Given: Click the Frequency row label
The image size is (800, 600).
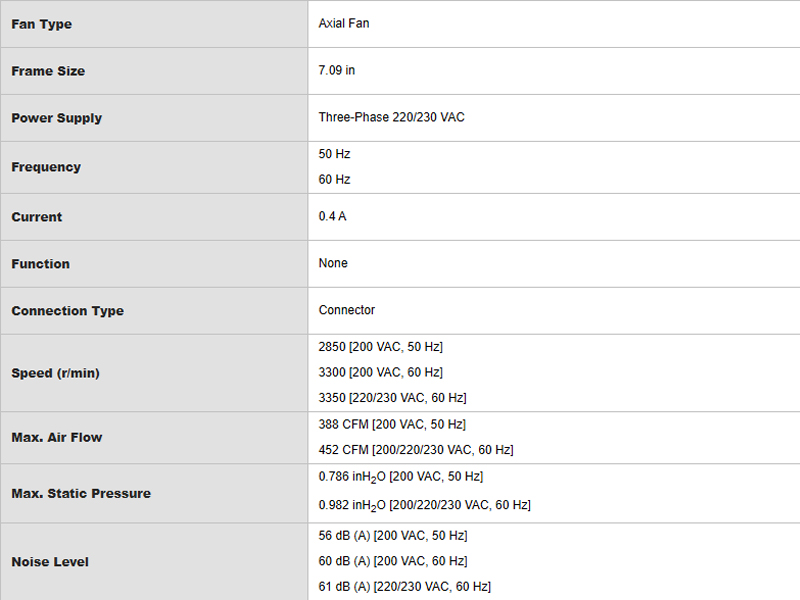Looking at the screenshot, I should [x=46, y=167].
